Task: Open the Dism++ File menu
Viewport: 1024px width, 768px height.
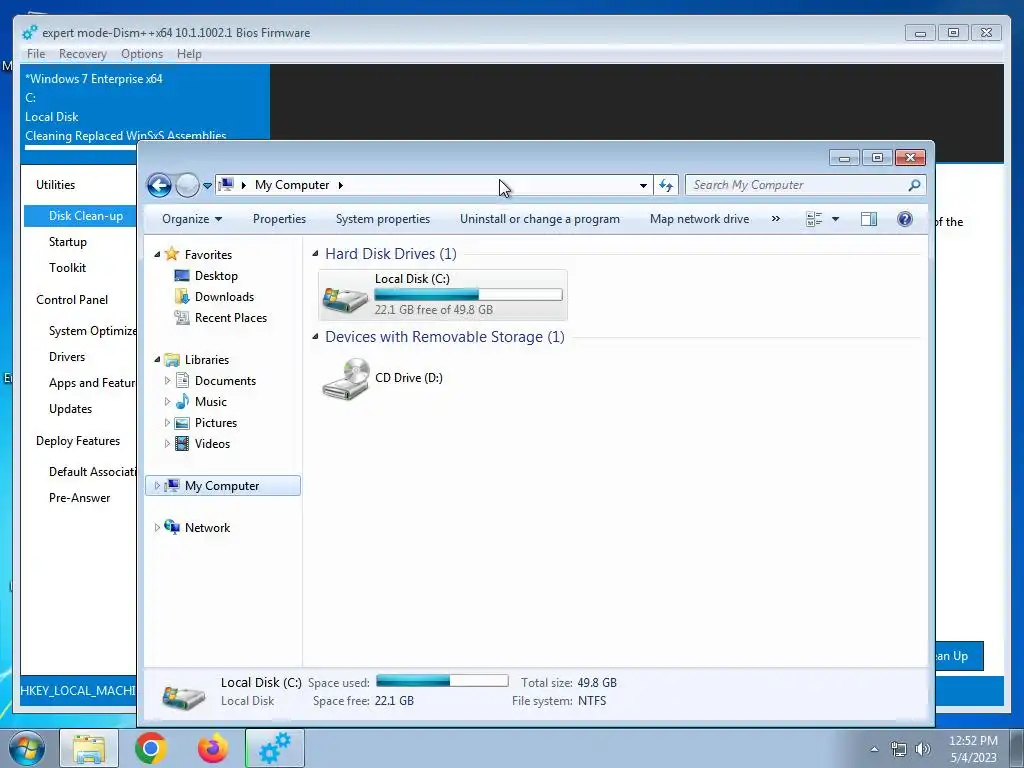Action: [x=36, y=54]
